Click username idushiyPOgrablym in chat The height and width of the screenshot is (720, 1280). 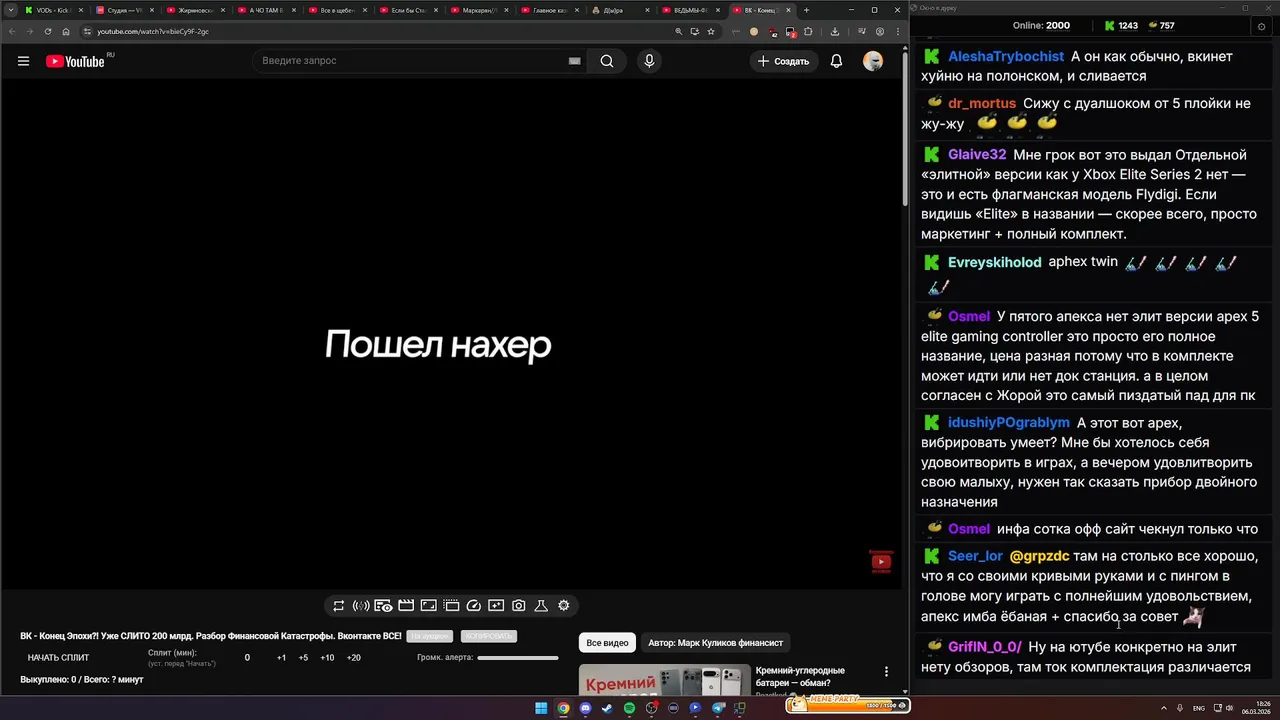pos(1009,423)
